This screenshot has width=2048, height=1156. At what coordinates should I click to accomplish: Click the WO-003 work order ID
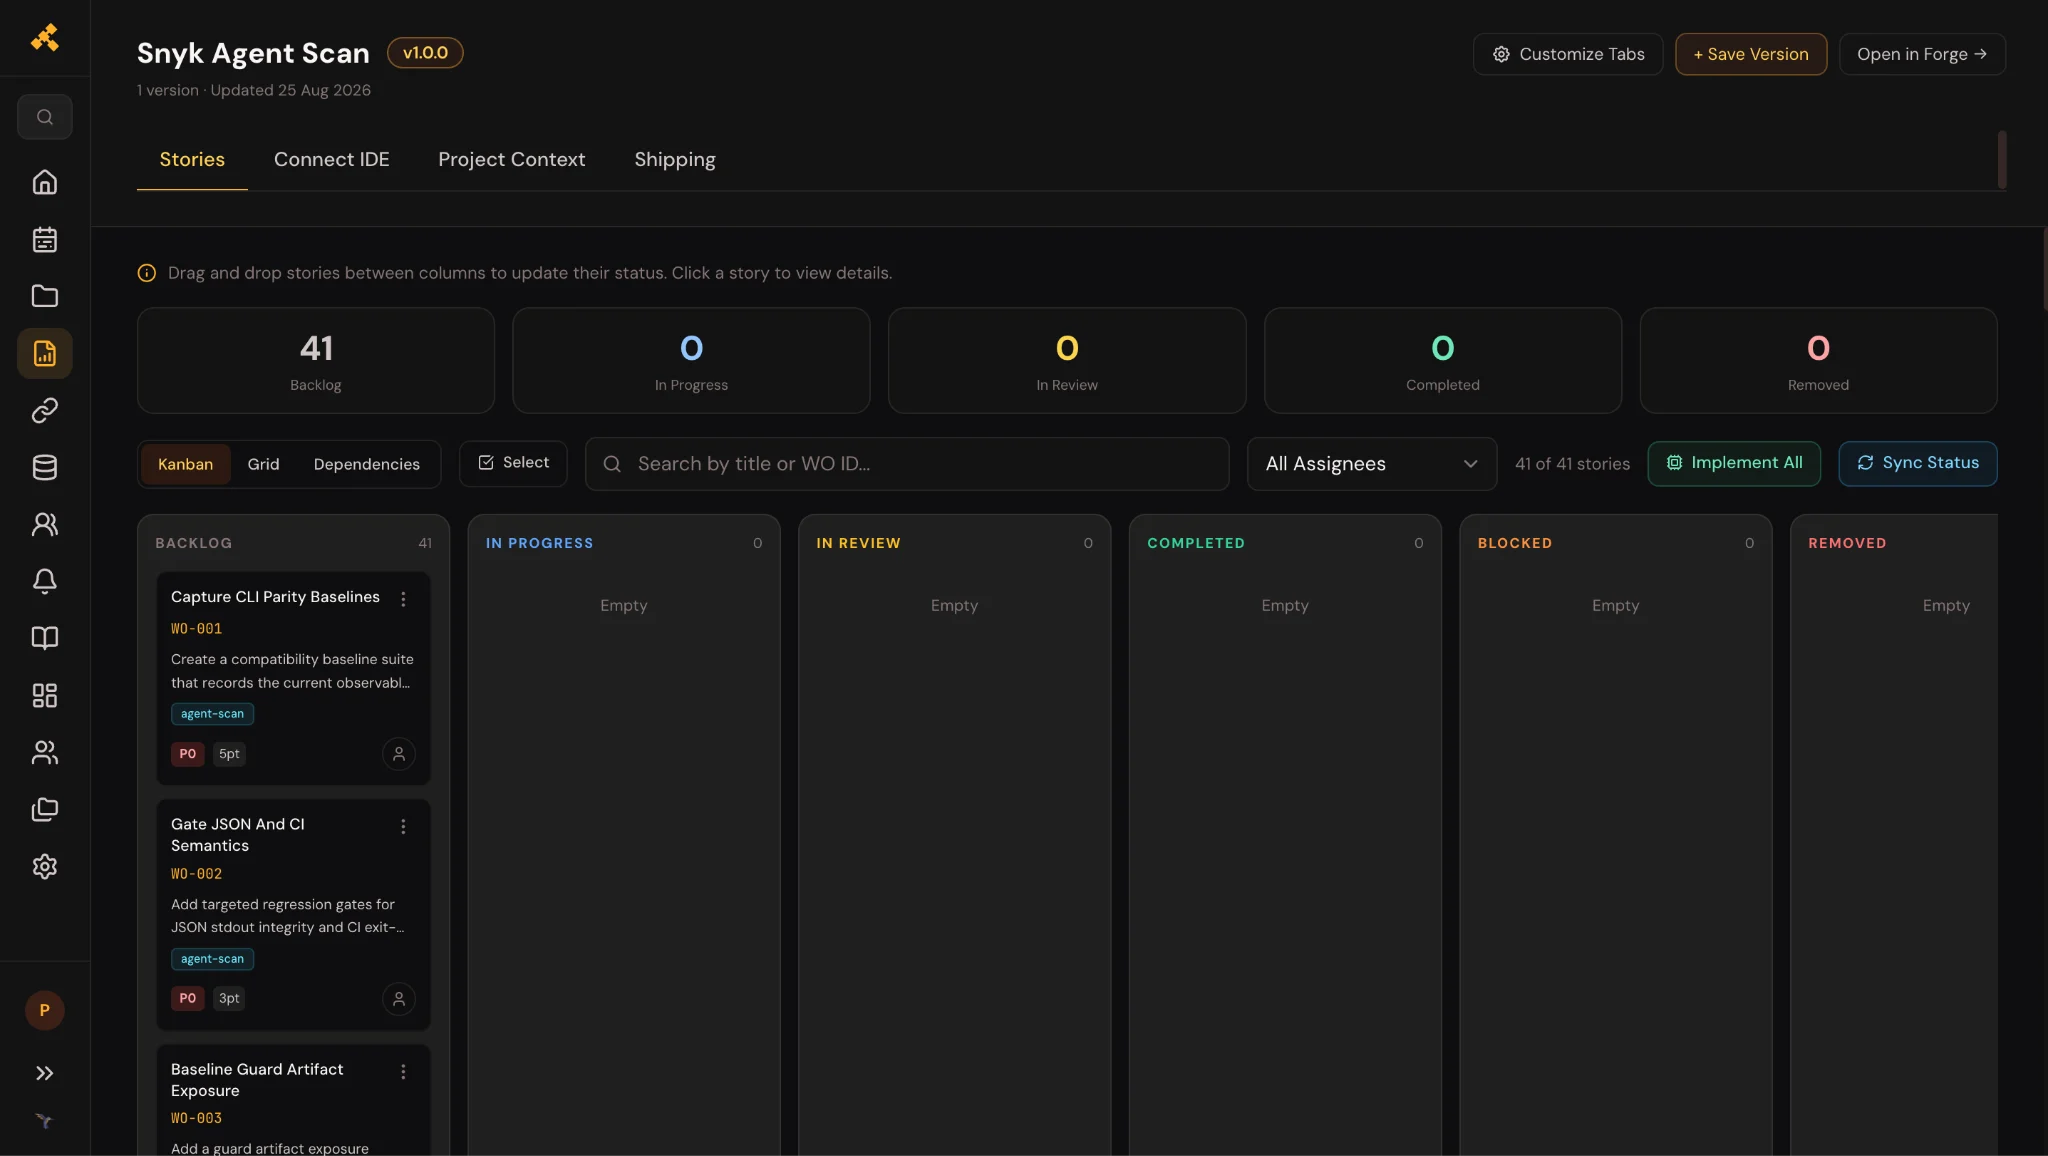(x=197, y=1118)
